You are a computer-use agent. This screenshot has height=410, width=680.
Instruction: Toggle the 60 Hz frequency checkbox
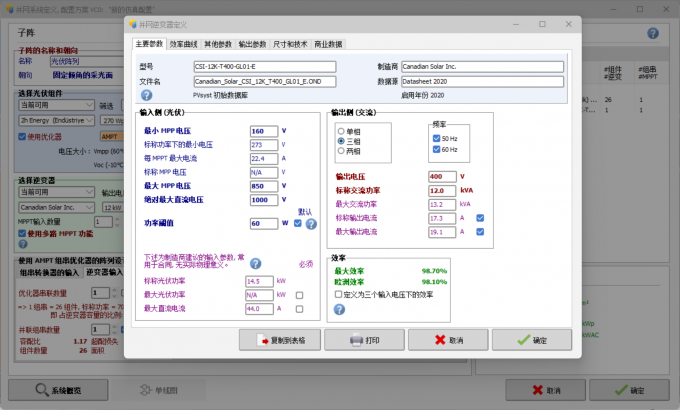tap(436, 149)
